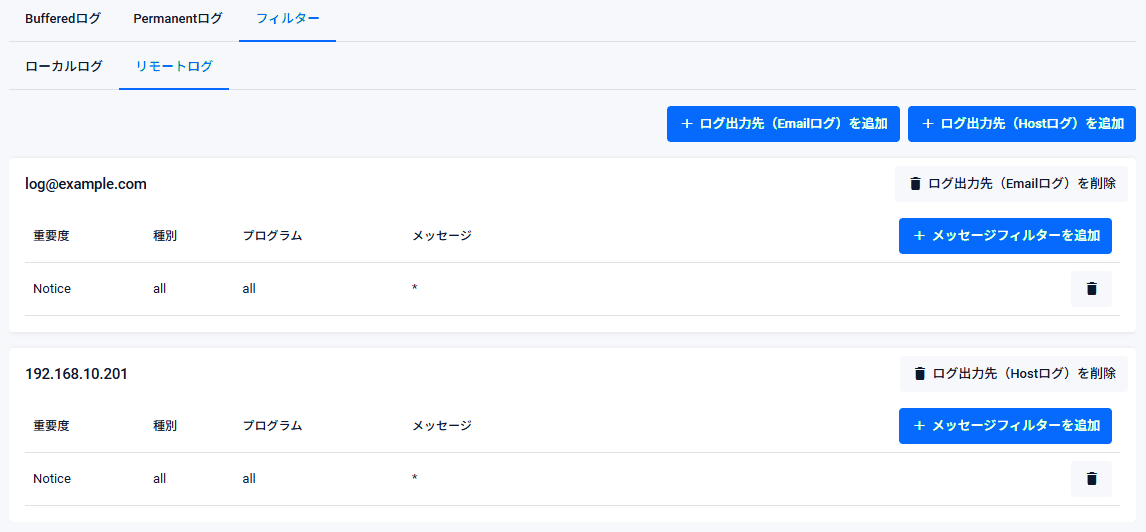This screenshot has width=1146, height=532.
Task: Open the Permanentログ tab
Action: [x=178, y=19]
